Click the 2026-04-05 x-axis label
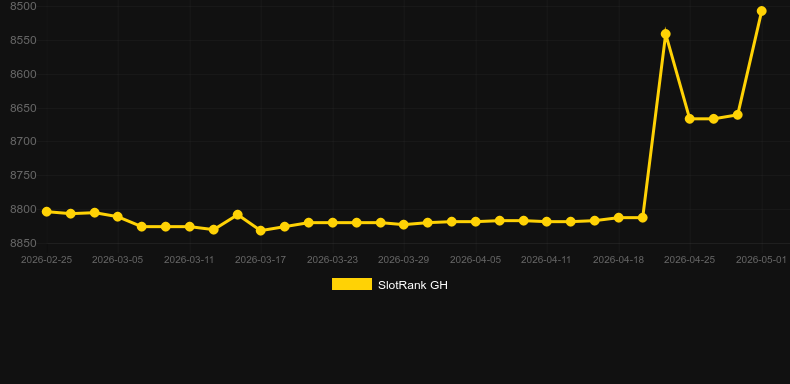790x384 pixels. point(476,260)
